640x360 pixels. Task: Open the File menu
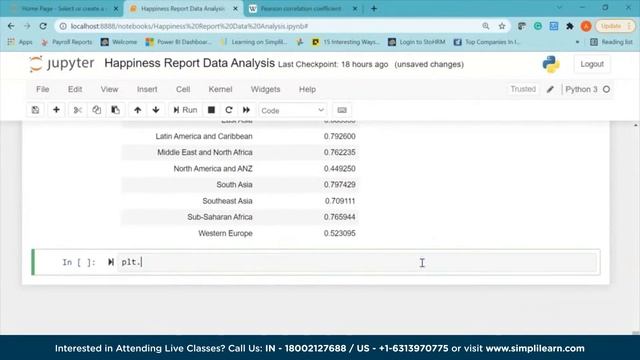(42, 89)
